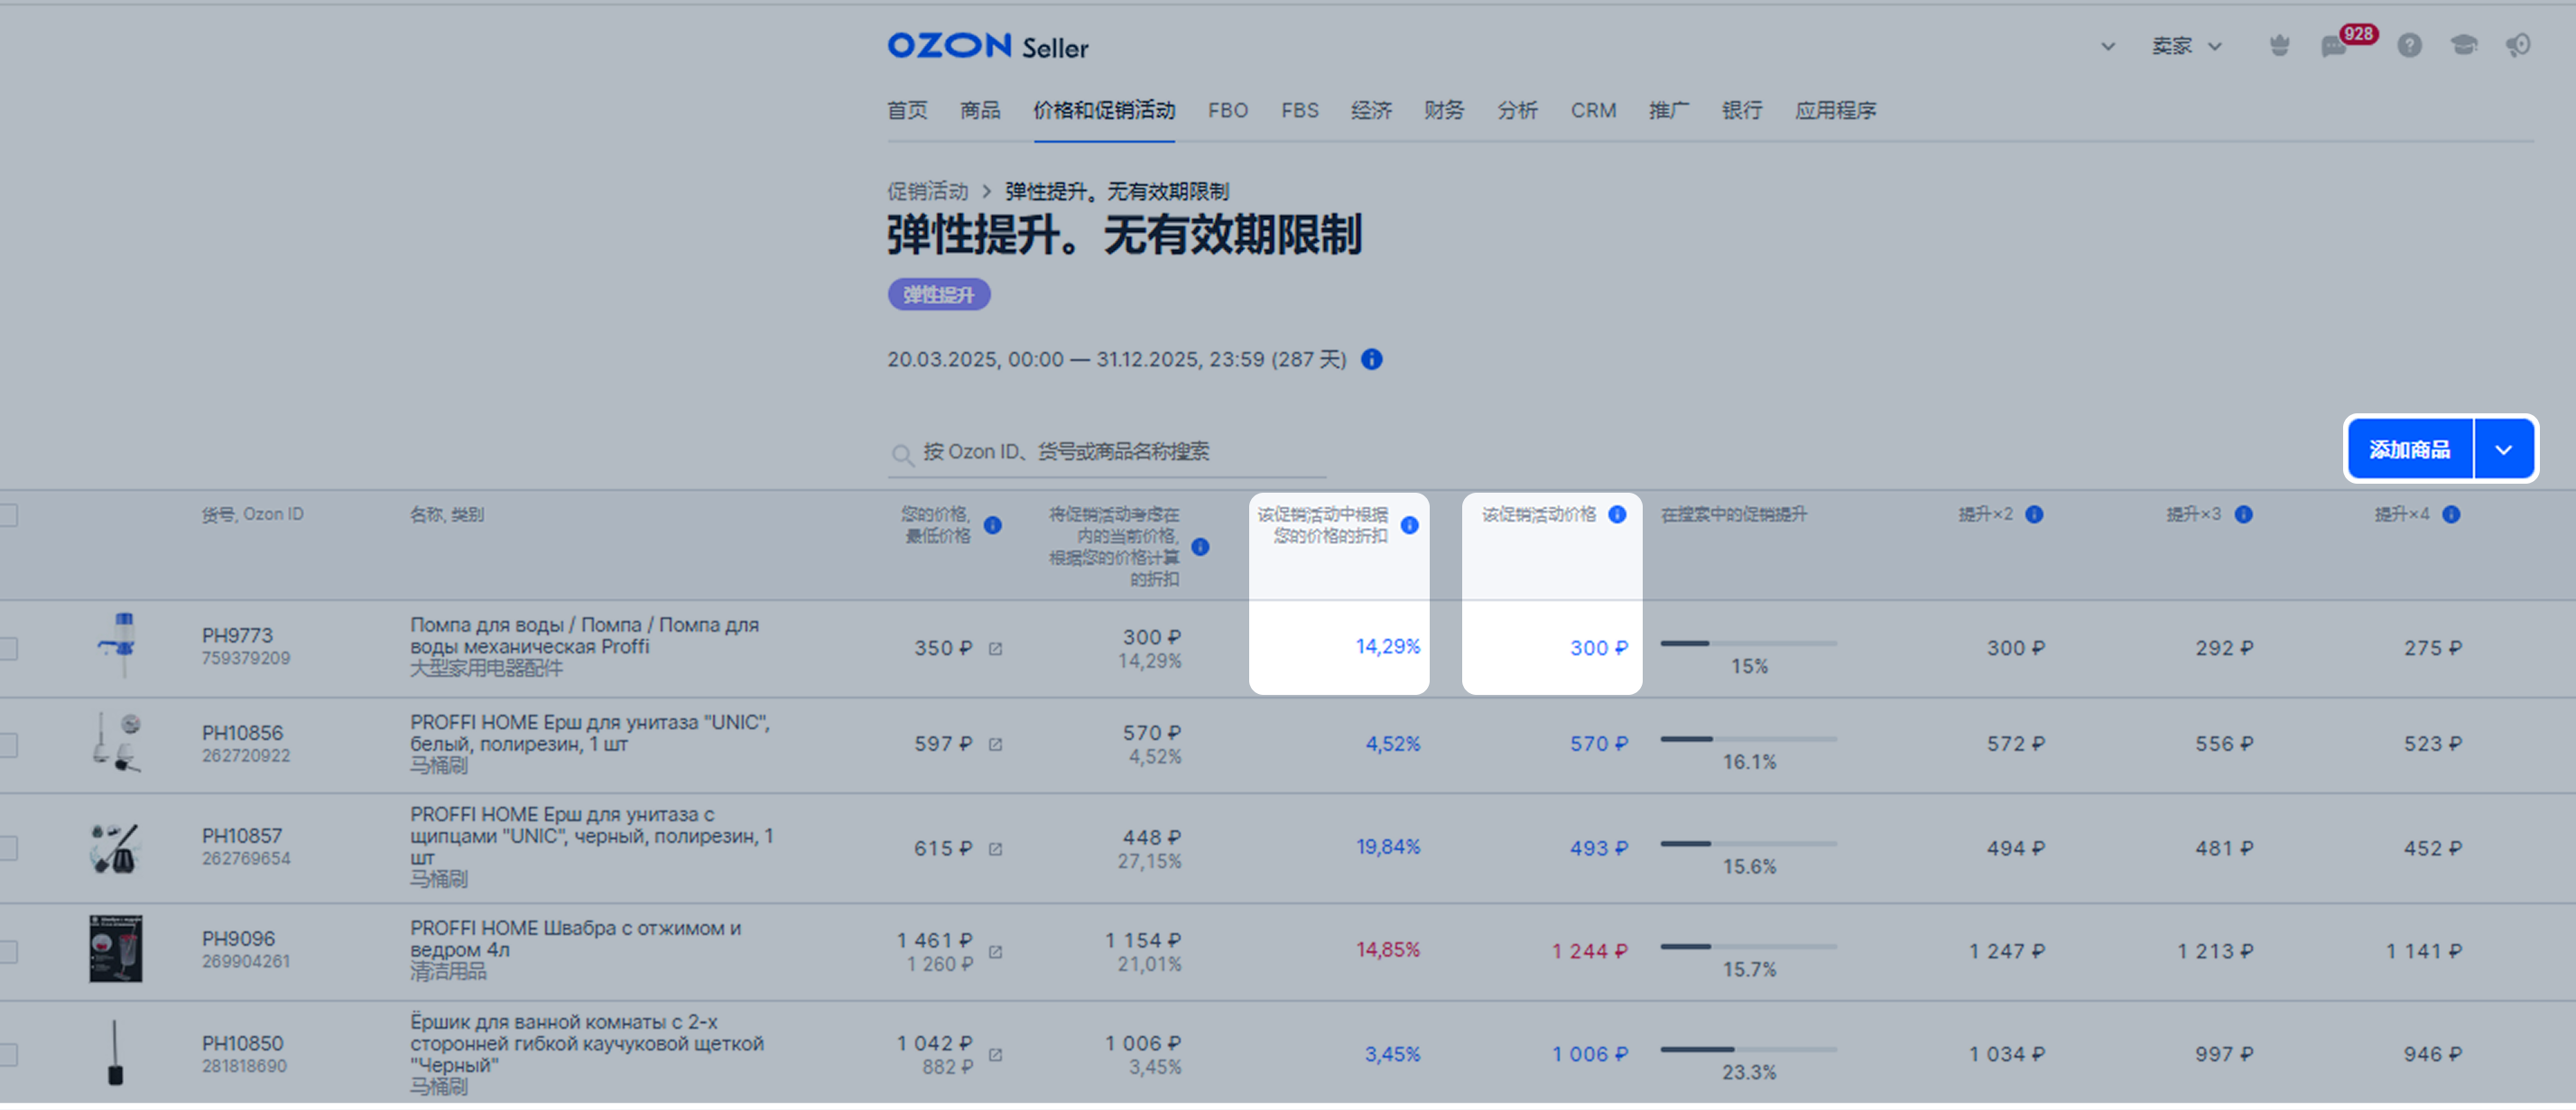Open the chat messages icon with 928 badge
This screenshot has width=2576, height=1110.
pyautogui.click(x=2334, y=46)
